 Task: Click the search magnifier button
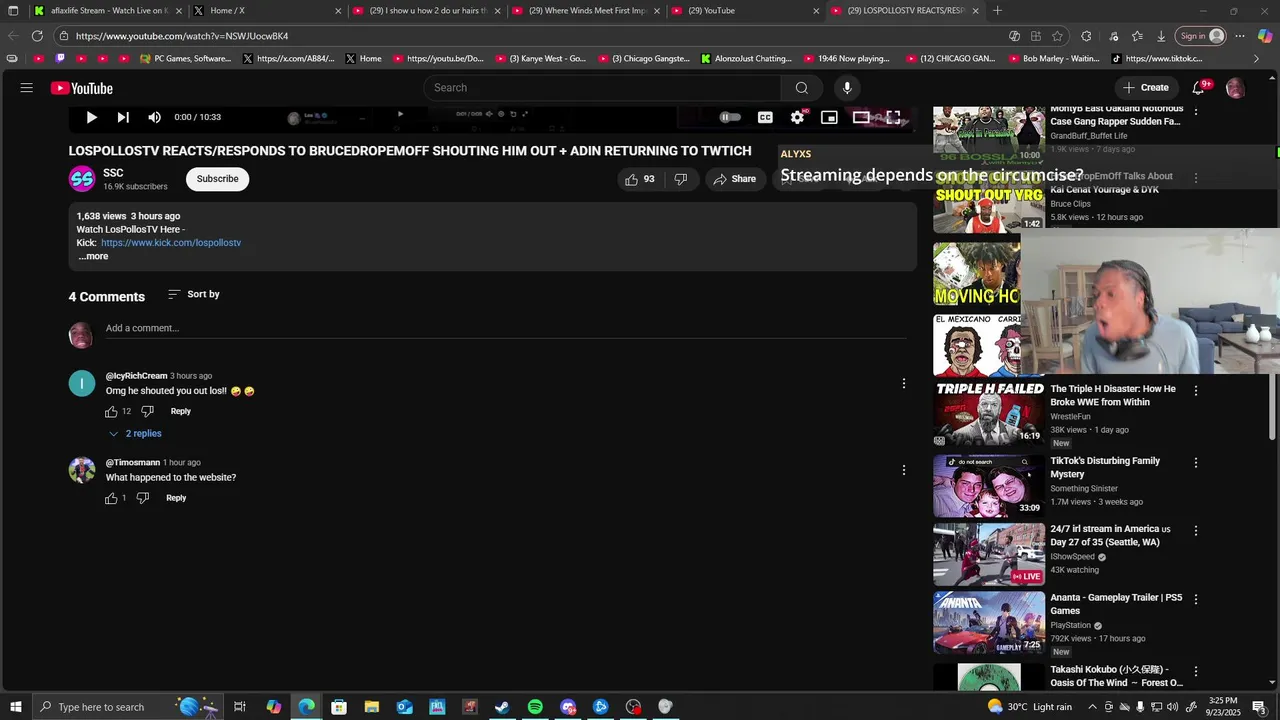pyautogui.click(x=802, y=88)
